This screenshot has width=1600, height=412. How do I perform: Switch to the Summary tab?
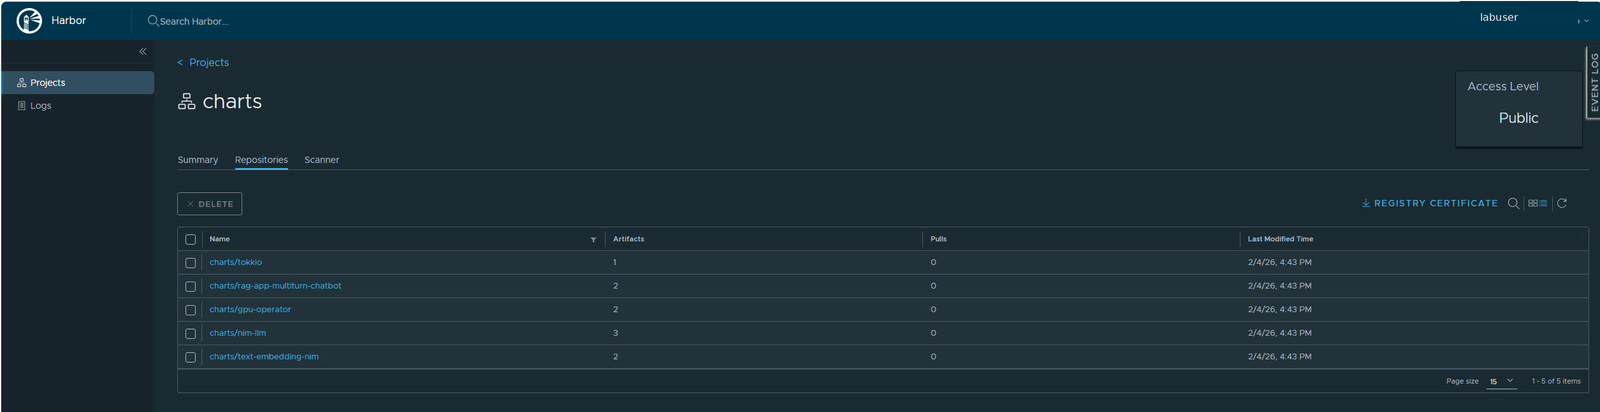tap(198, 160)
